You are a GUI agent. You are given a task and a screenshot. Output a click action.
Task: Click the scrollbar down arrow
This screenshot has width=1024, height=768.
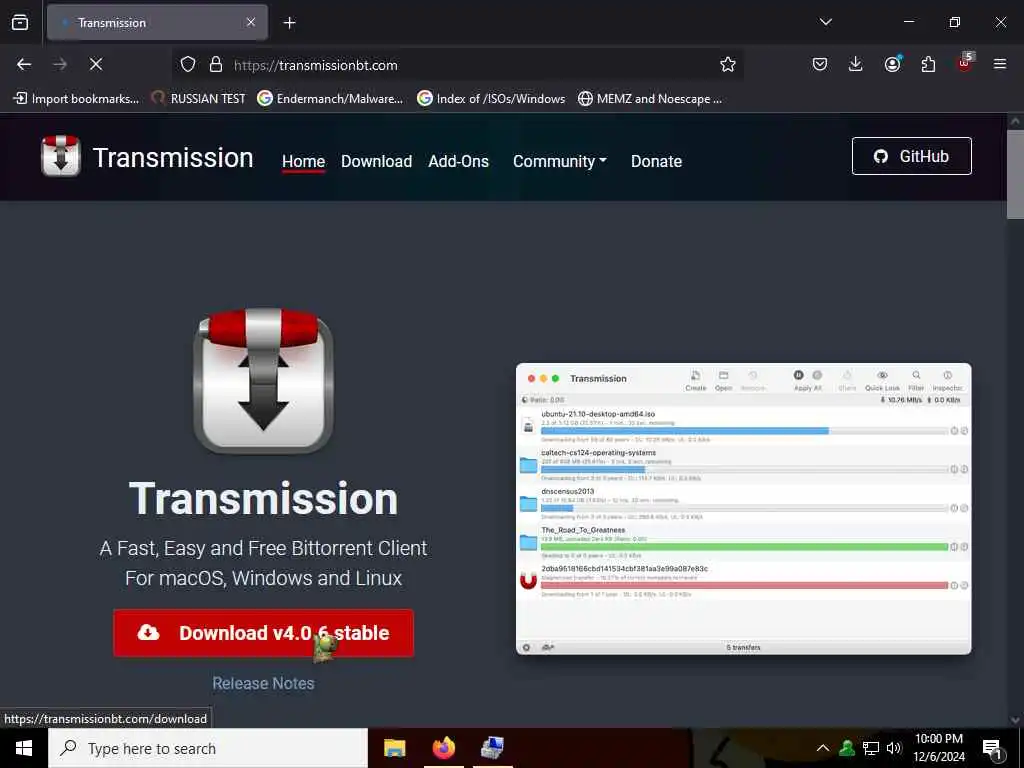coord(1015,720)
